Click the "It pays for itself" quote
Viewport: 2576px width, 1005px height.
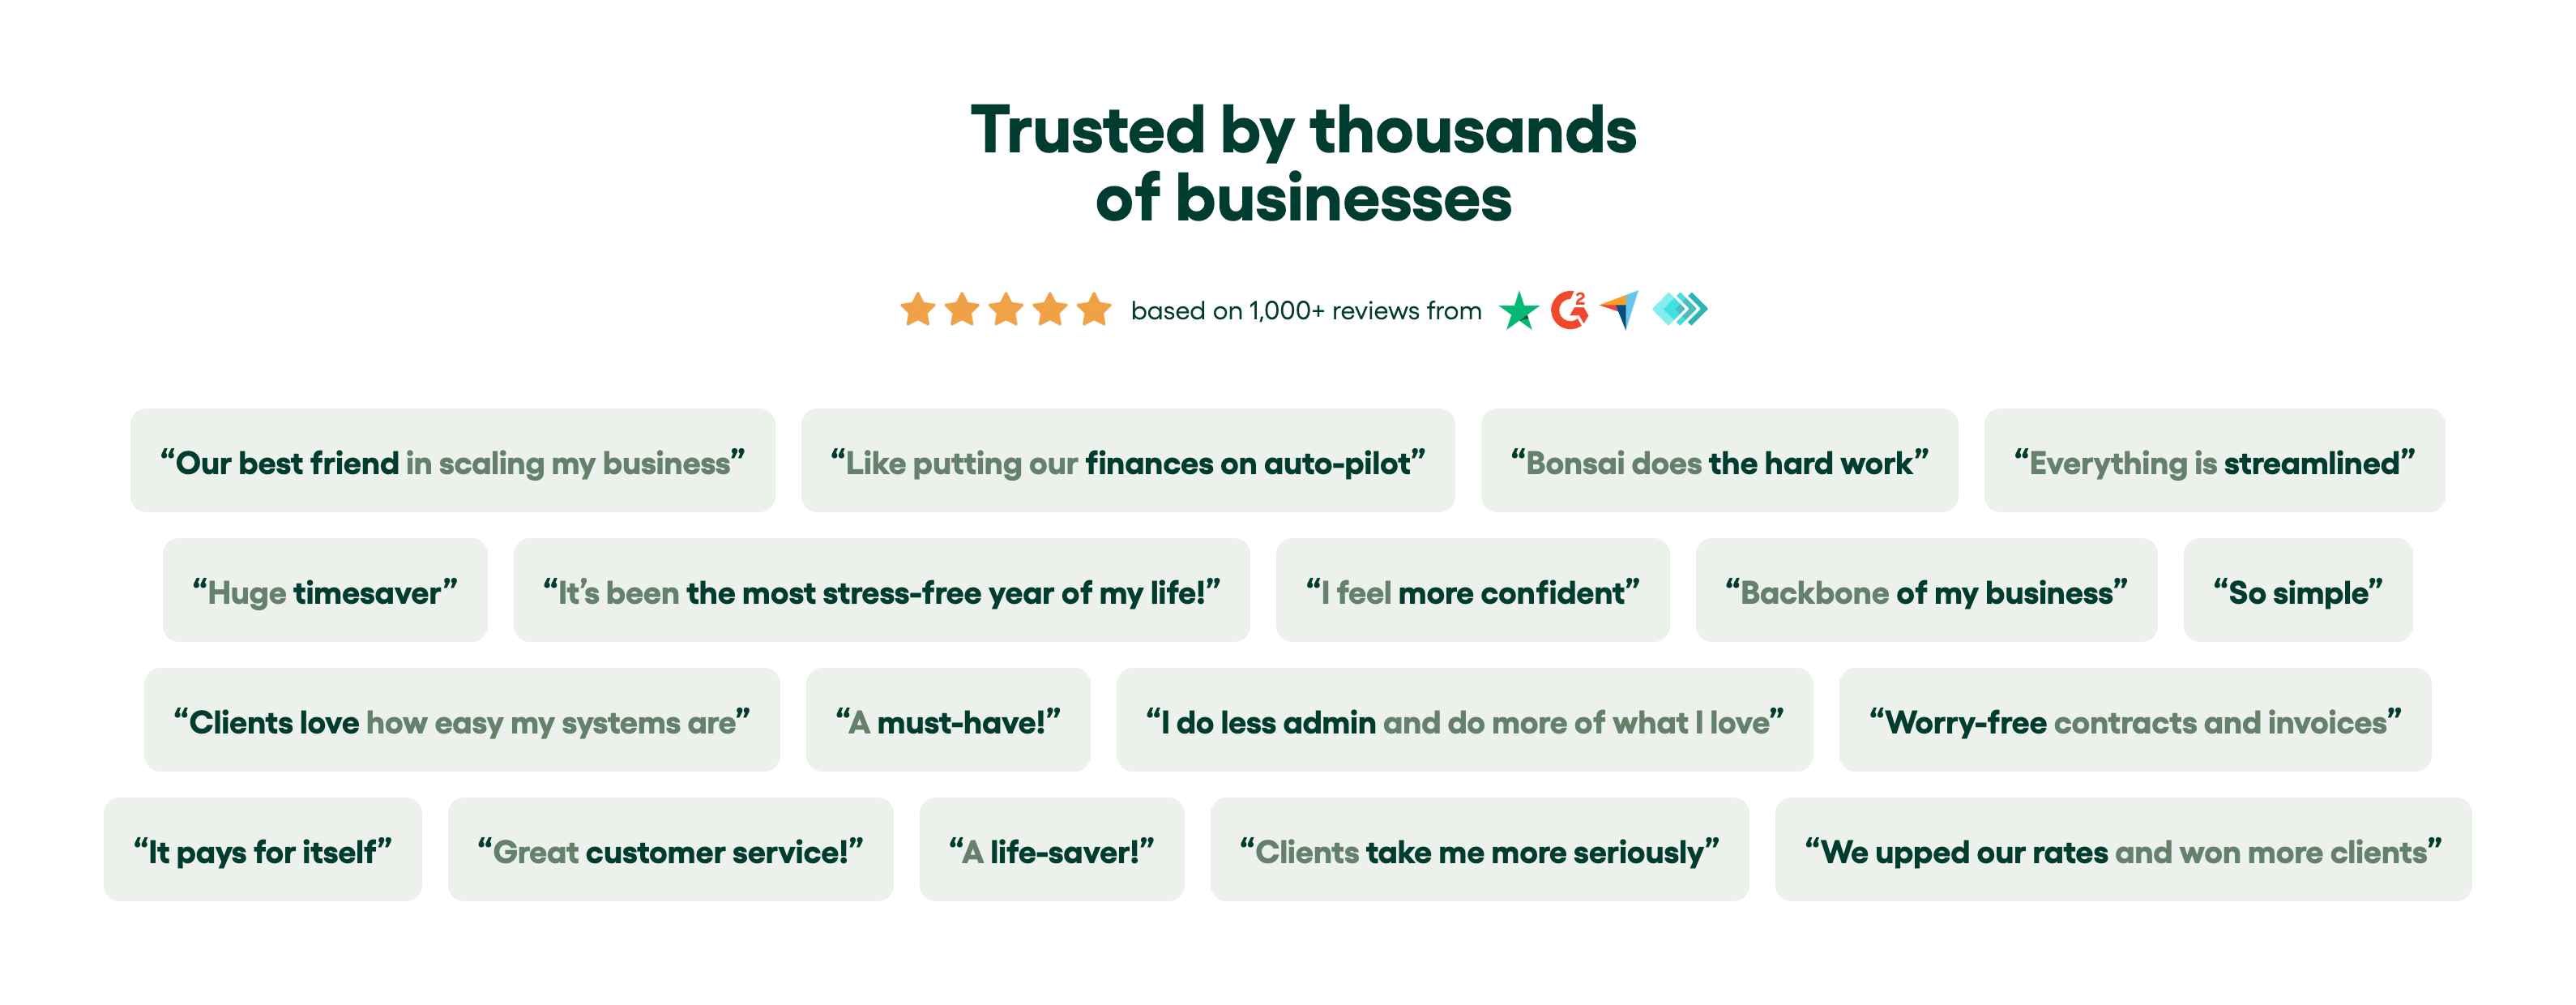click(x=262, y=850)
